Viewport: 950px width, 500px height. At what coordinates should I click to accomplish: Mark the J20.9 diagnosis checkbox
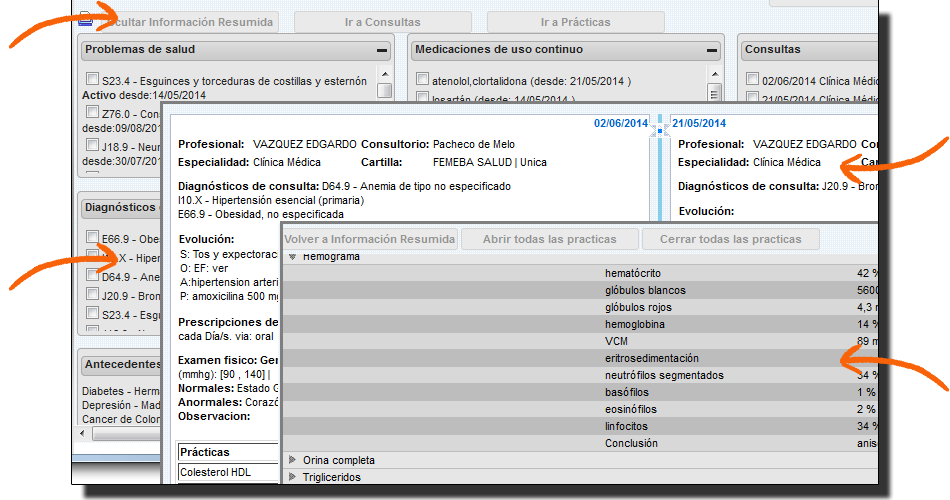tap(93, 295)
